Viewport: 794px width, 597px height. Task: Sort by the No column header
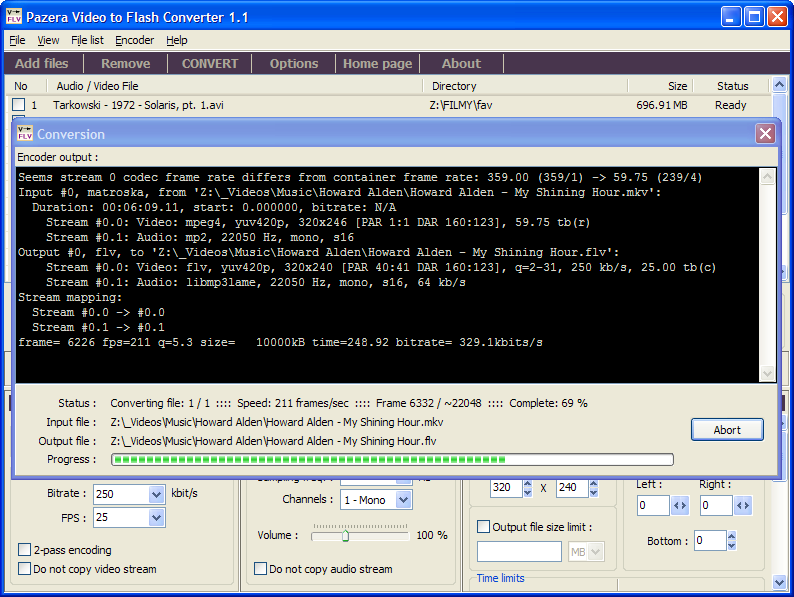click(26, 86)
